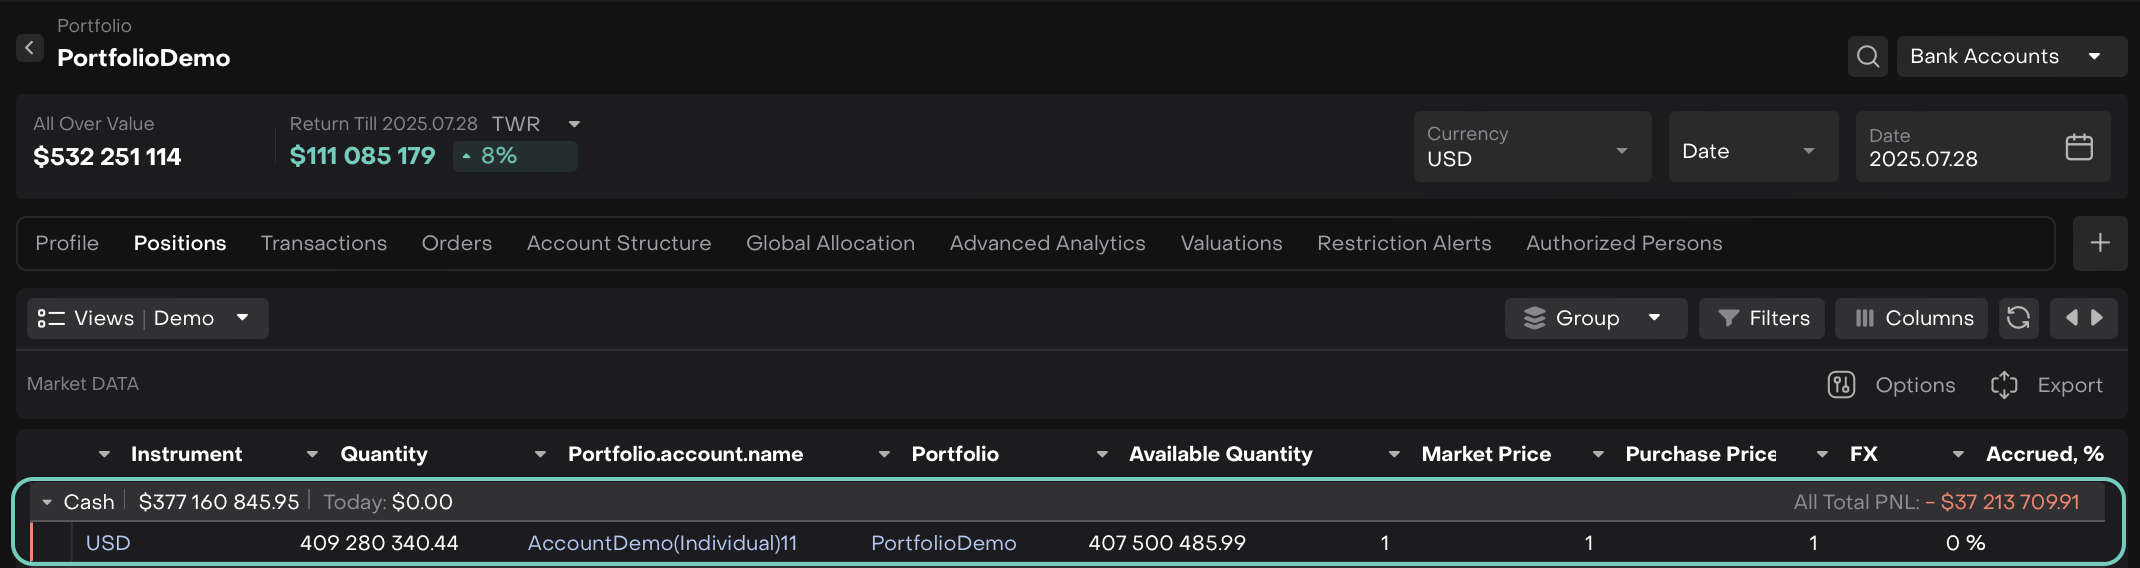The height and width of the screenshot is (568, 2140).
Task: Click the plus icon to add tab
Action: pos(2099,243)
